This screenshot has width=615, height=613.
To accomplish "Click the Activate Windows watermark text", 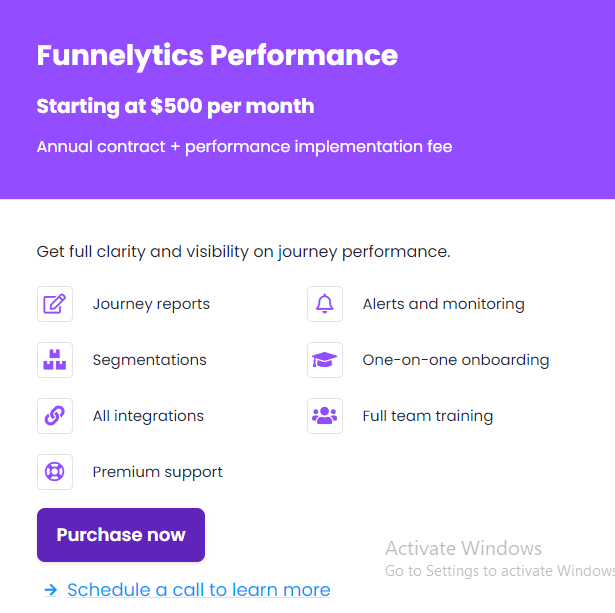I will click(x=463, y=548).
